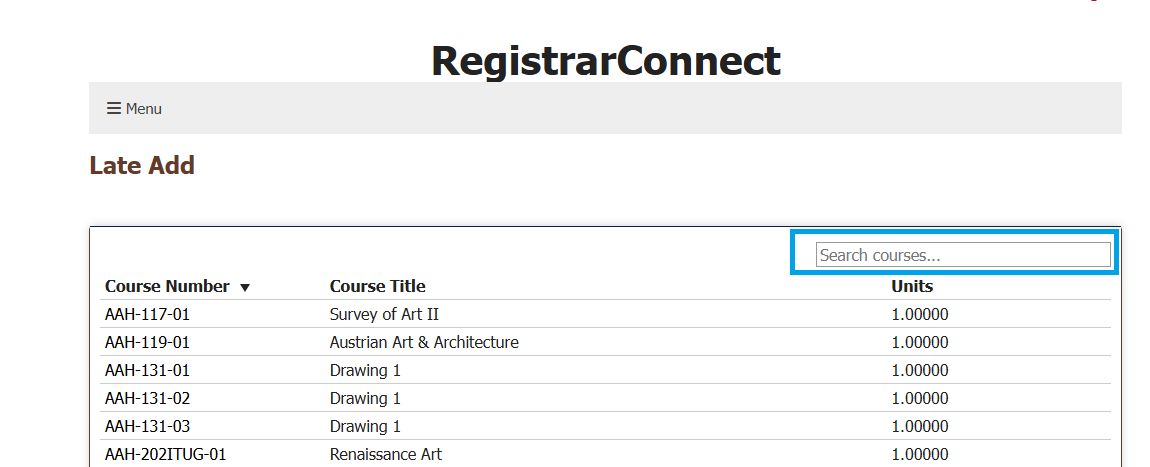
Task: Focus the Search courses input field
Action: tap(963, 255)
